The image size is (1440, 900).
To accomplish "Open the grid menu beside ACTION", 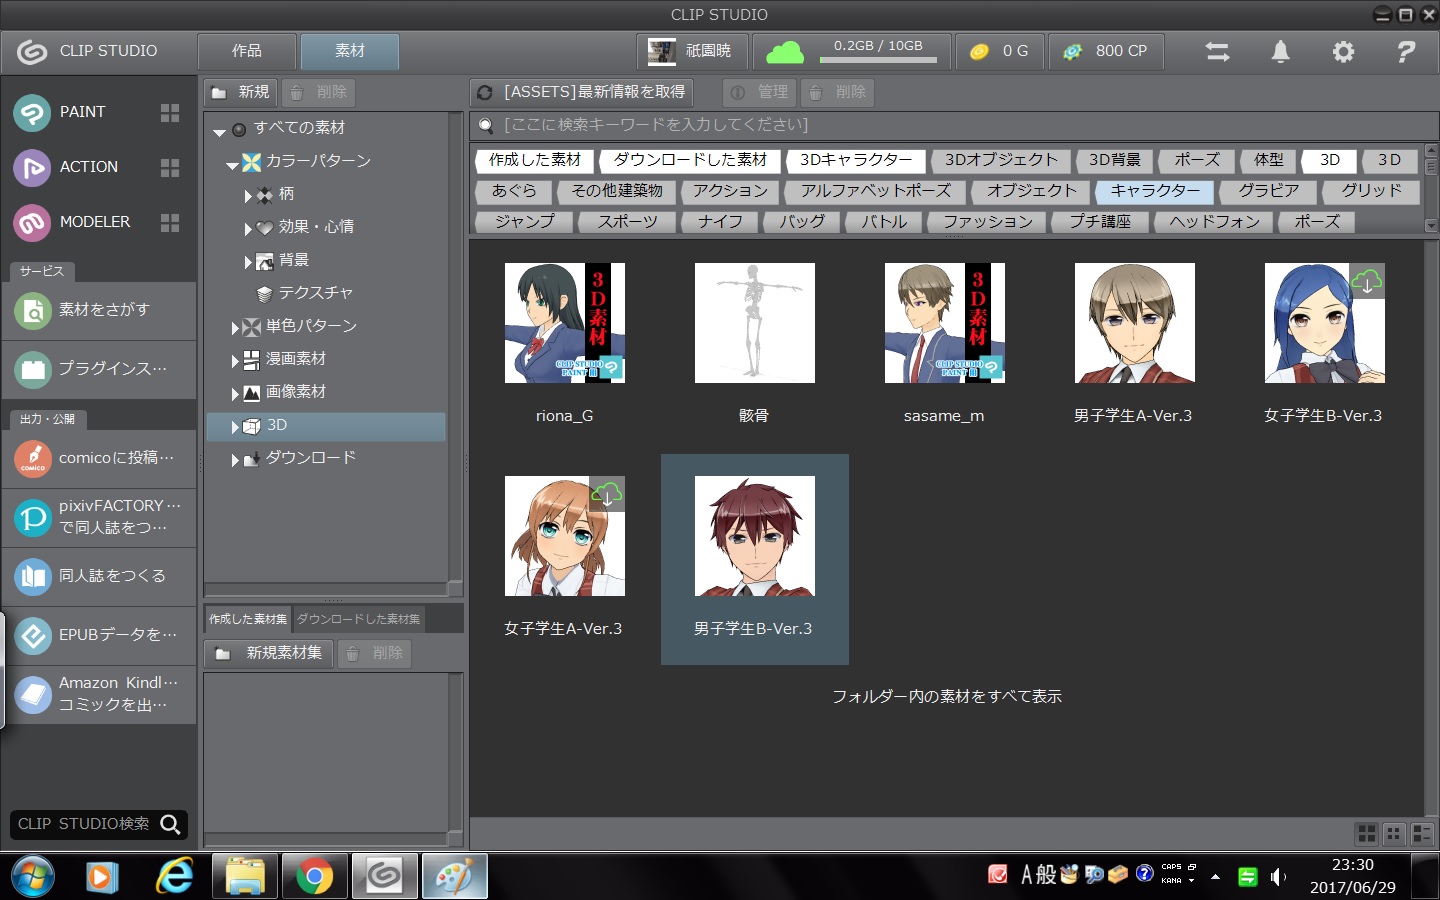I will (x=170, y=168).
